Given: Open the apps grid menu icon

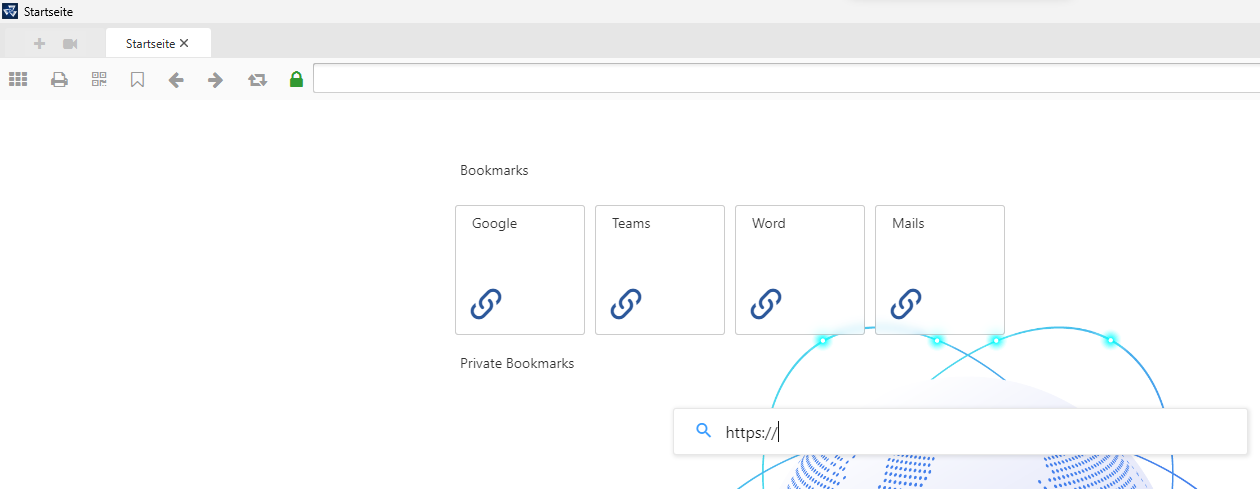Looking at the screenshot, I should [x=18, y=79].
